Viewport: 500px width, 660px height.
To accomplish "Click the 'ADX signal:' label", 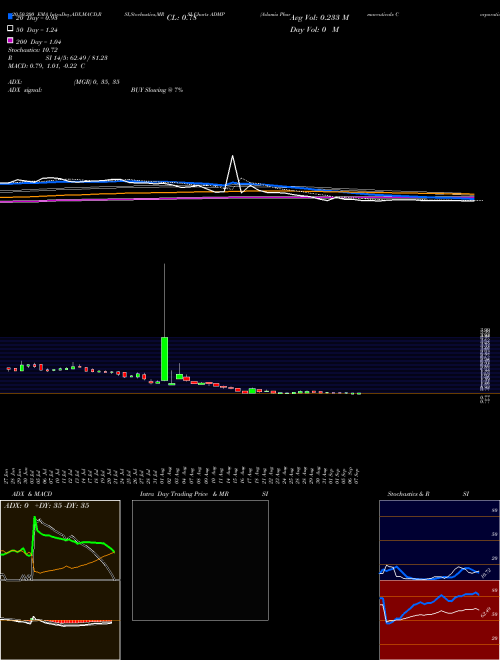I will (25, 90).
